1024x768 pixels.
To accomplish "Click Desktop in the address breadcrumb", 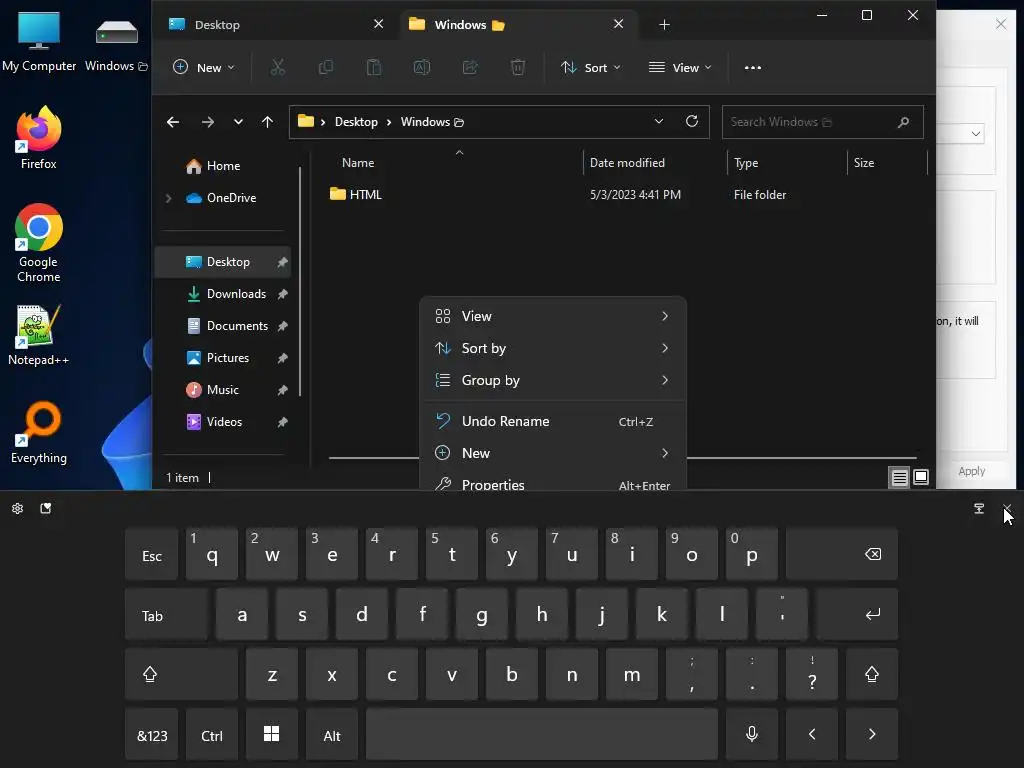I will 356,122.
